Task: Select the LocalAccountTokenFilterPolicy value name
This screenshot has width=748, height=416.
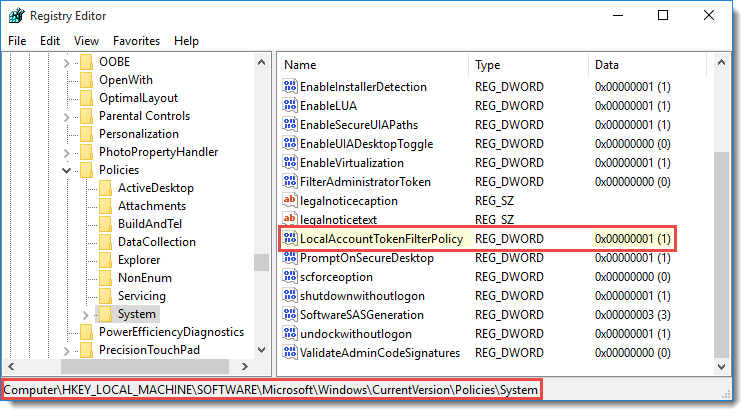Action: click(x=381, y=239)
